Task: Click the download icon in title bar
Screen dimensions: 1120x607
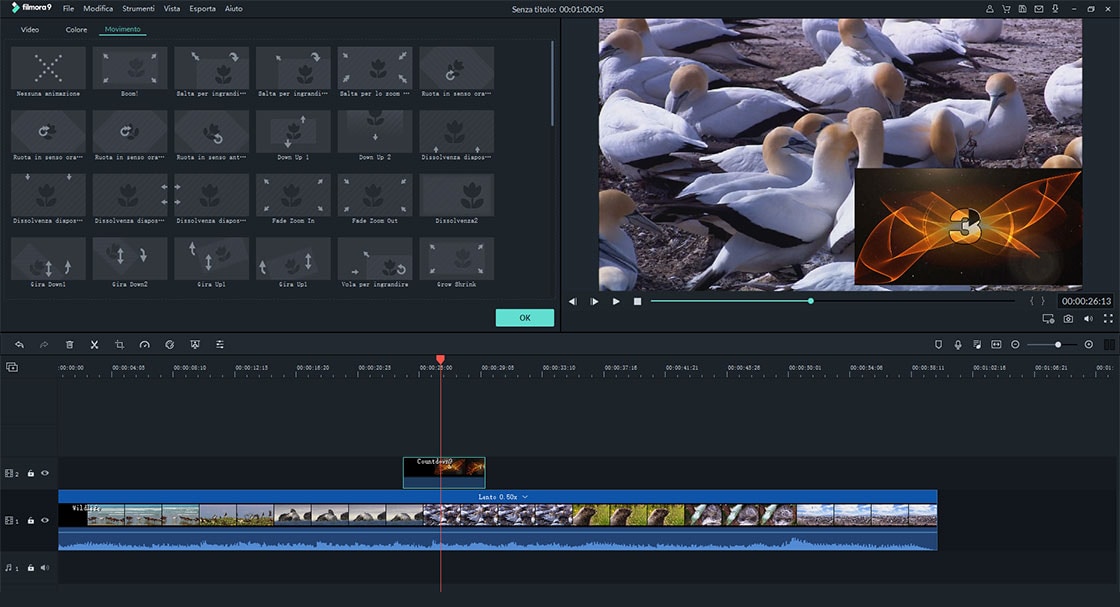Action: coord(1055,9)
